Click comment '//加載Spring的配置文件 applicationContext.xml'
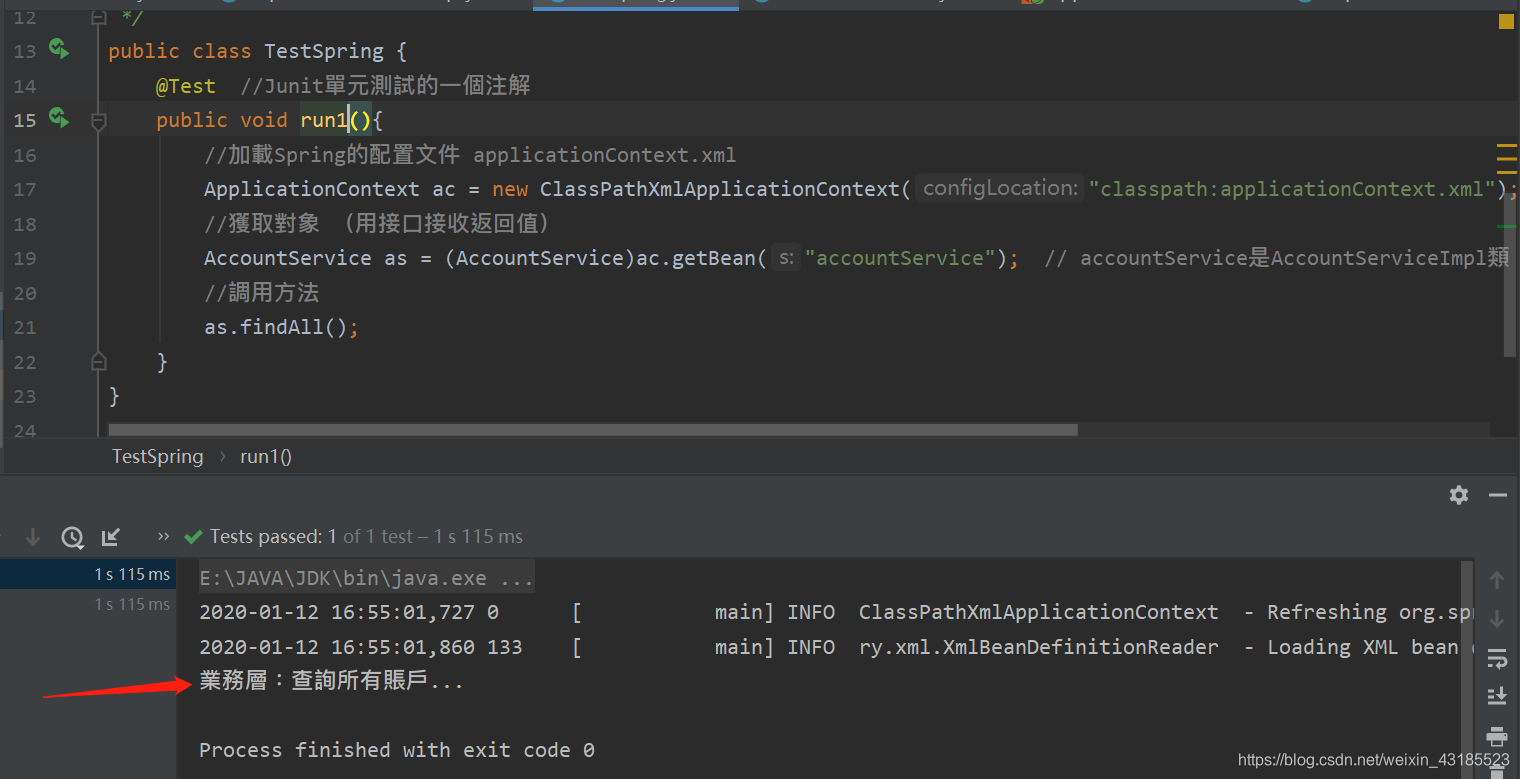The image size is (1520, 779). pyautogui.click(x=470, y=155)
